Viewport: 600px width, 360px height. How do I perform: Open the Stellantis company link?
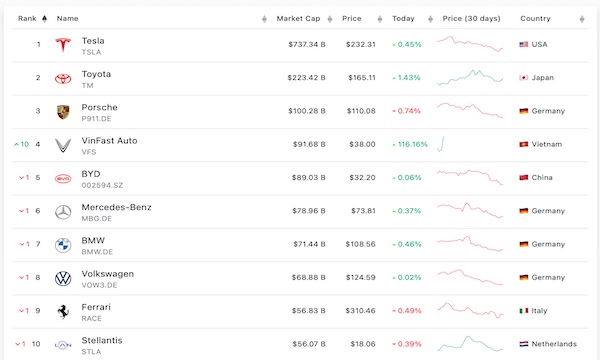[x=102, y=340]
